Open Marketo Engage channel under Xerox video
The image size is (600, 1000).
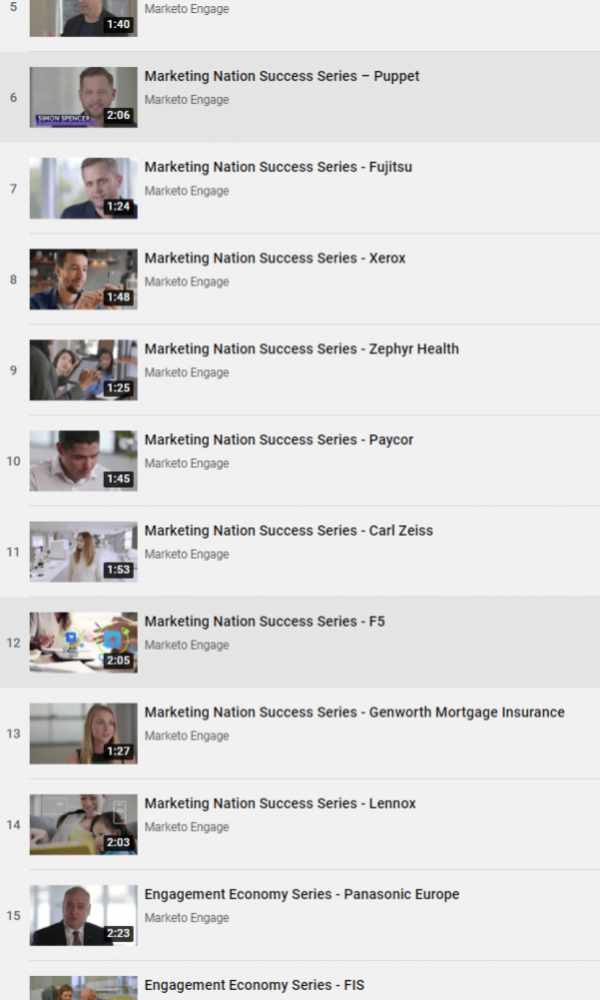point(187,281)
